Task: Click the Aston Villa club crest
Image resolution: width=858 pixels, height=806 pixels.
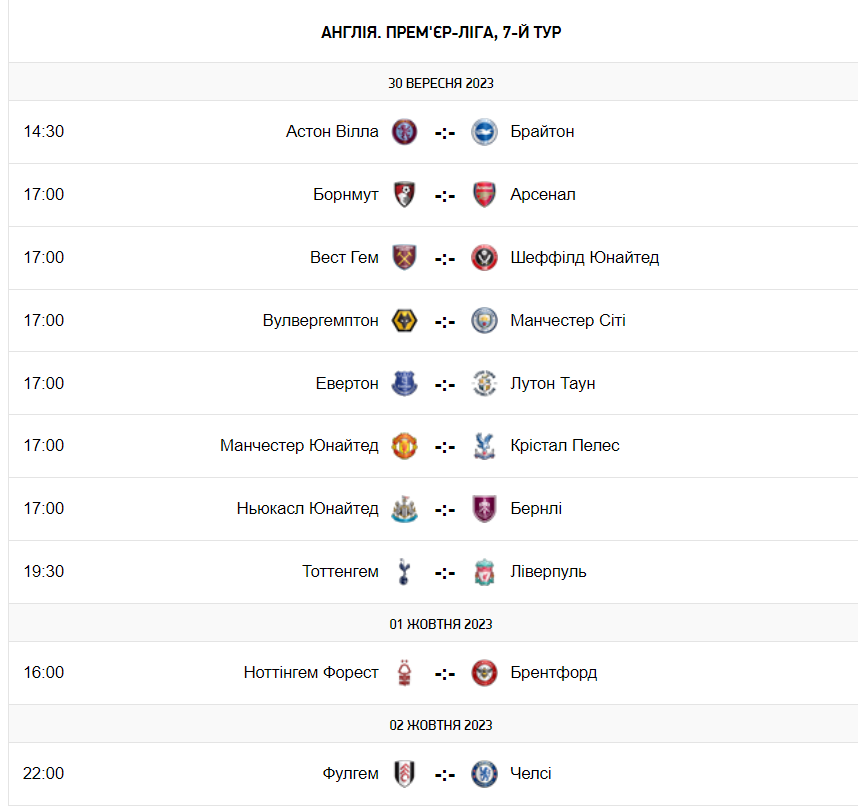Action: click(405, 132)
